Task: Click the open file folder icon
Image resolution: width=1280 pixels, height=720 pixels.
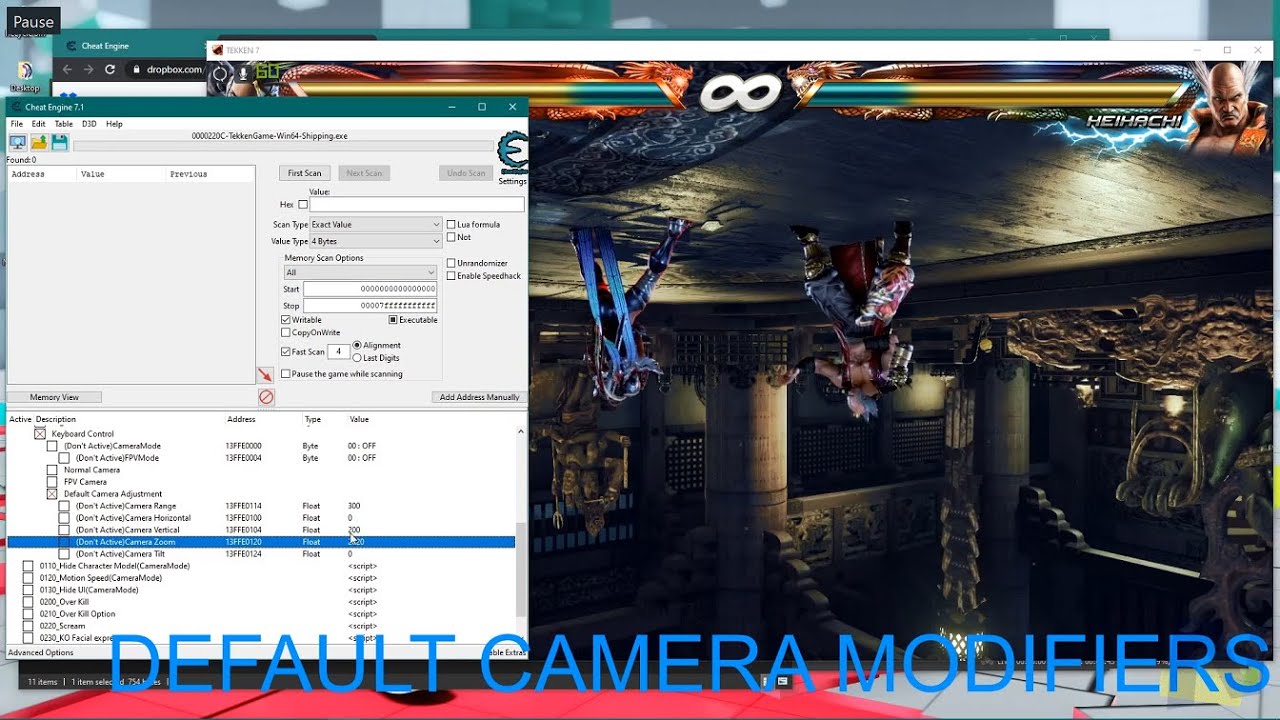Action: pos(38,143)
